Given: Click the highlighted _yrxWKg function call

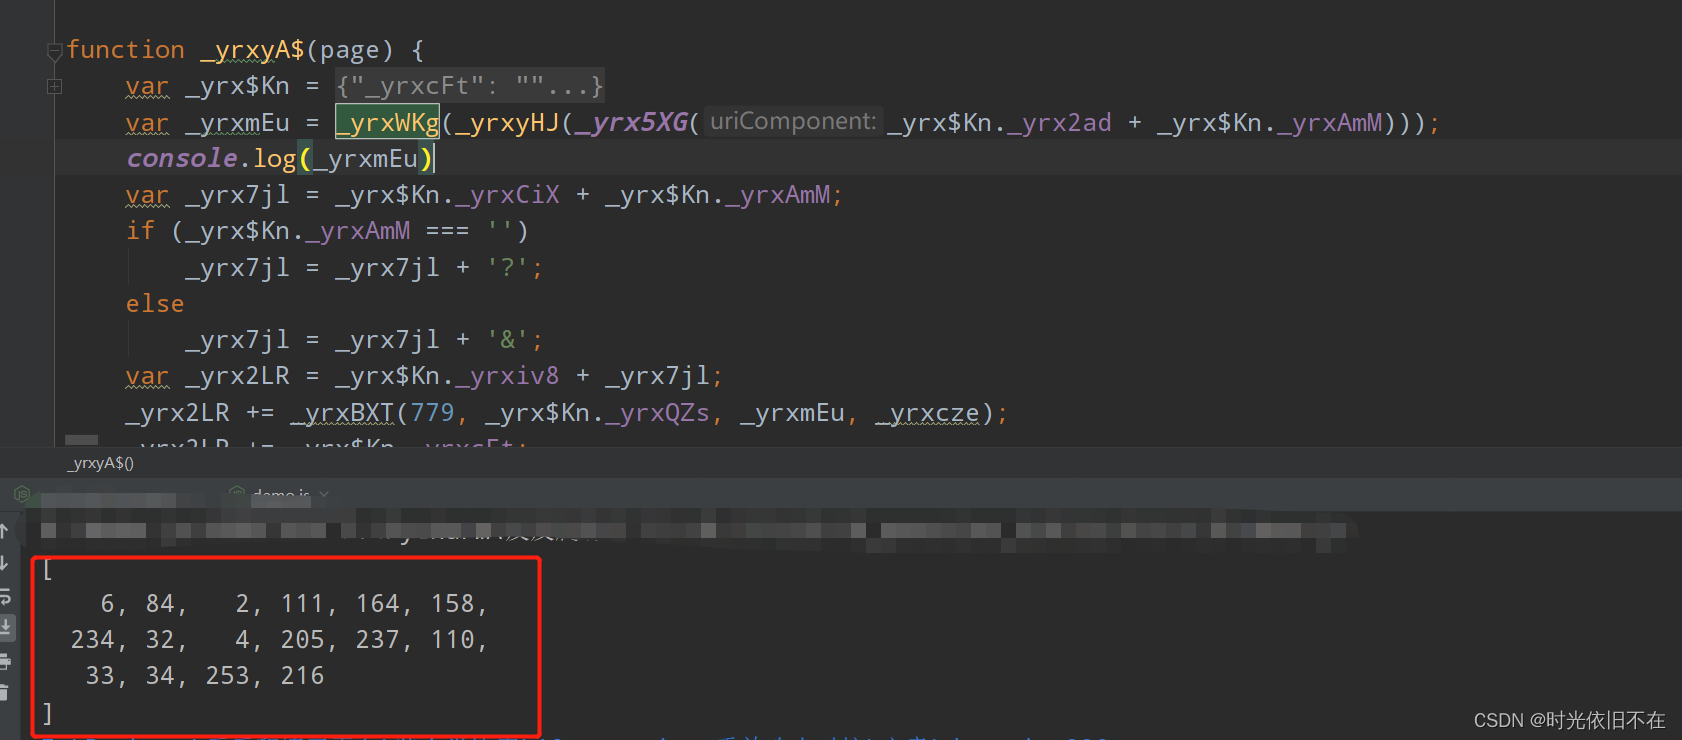Looking at the screenshot, I should (387, 122).
